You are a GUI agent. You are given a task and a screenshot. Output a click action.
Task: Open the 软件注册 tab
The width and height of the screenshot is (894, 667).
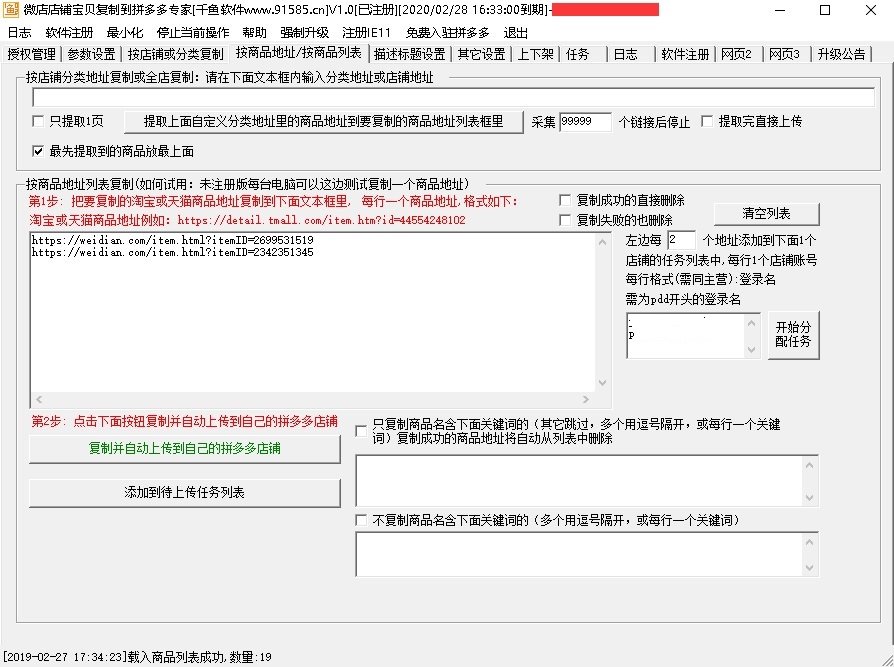pos(685,54)
